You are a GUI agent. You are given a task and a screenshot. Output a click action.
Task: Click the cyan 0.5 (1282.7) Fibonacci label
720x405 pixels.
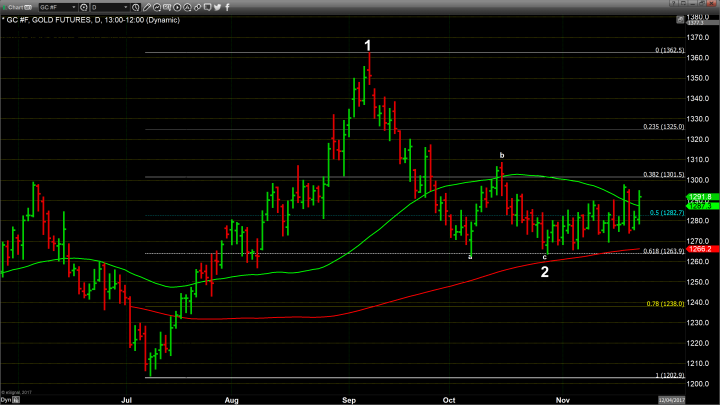pos(667,213)
